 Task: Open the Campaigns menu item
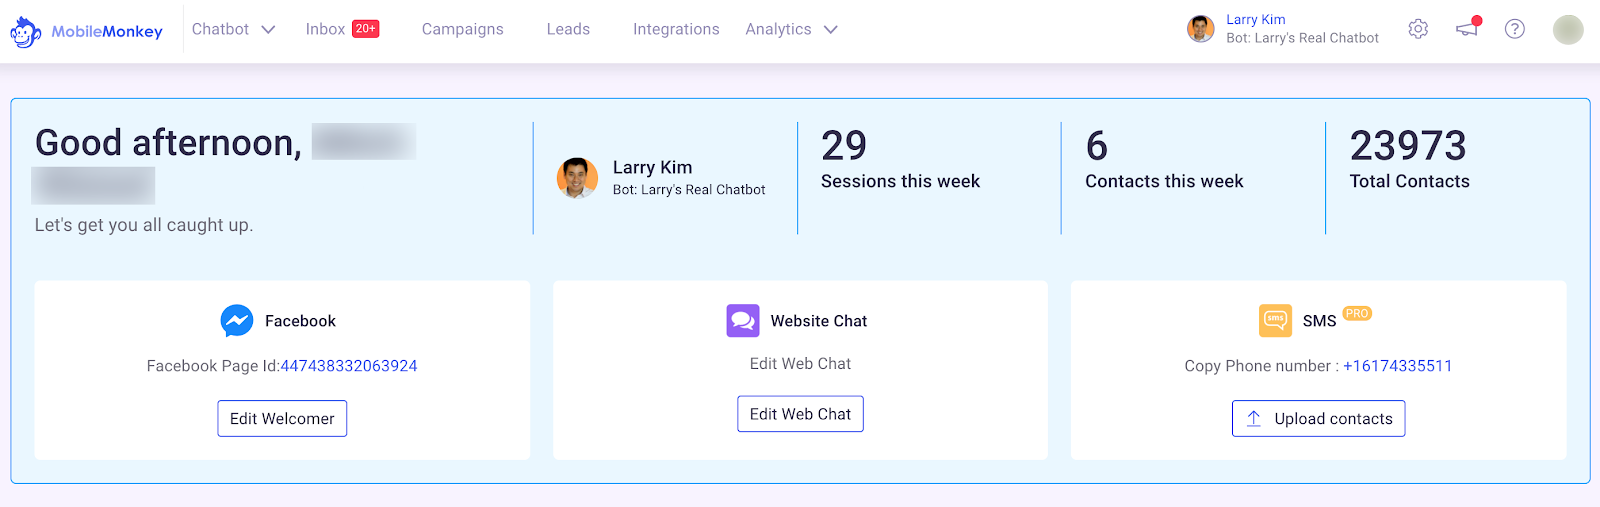462,29
